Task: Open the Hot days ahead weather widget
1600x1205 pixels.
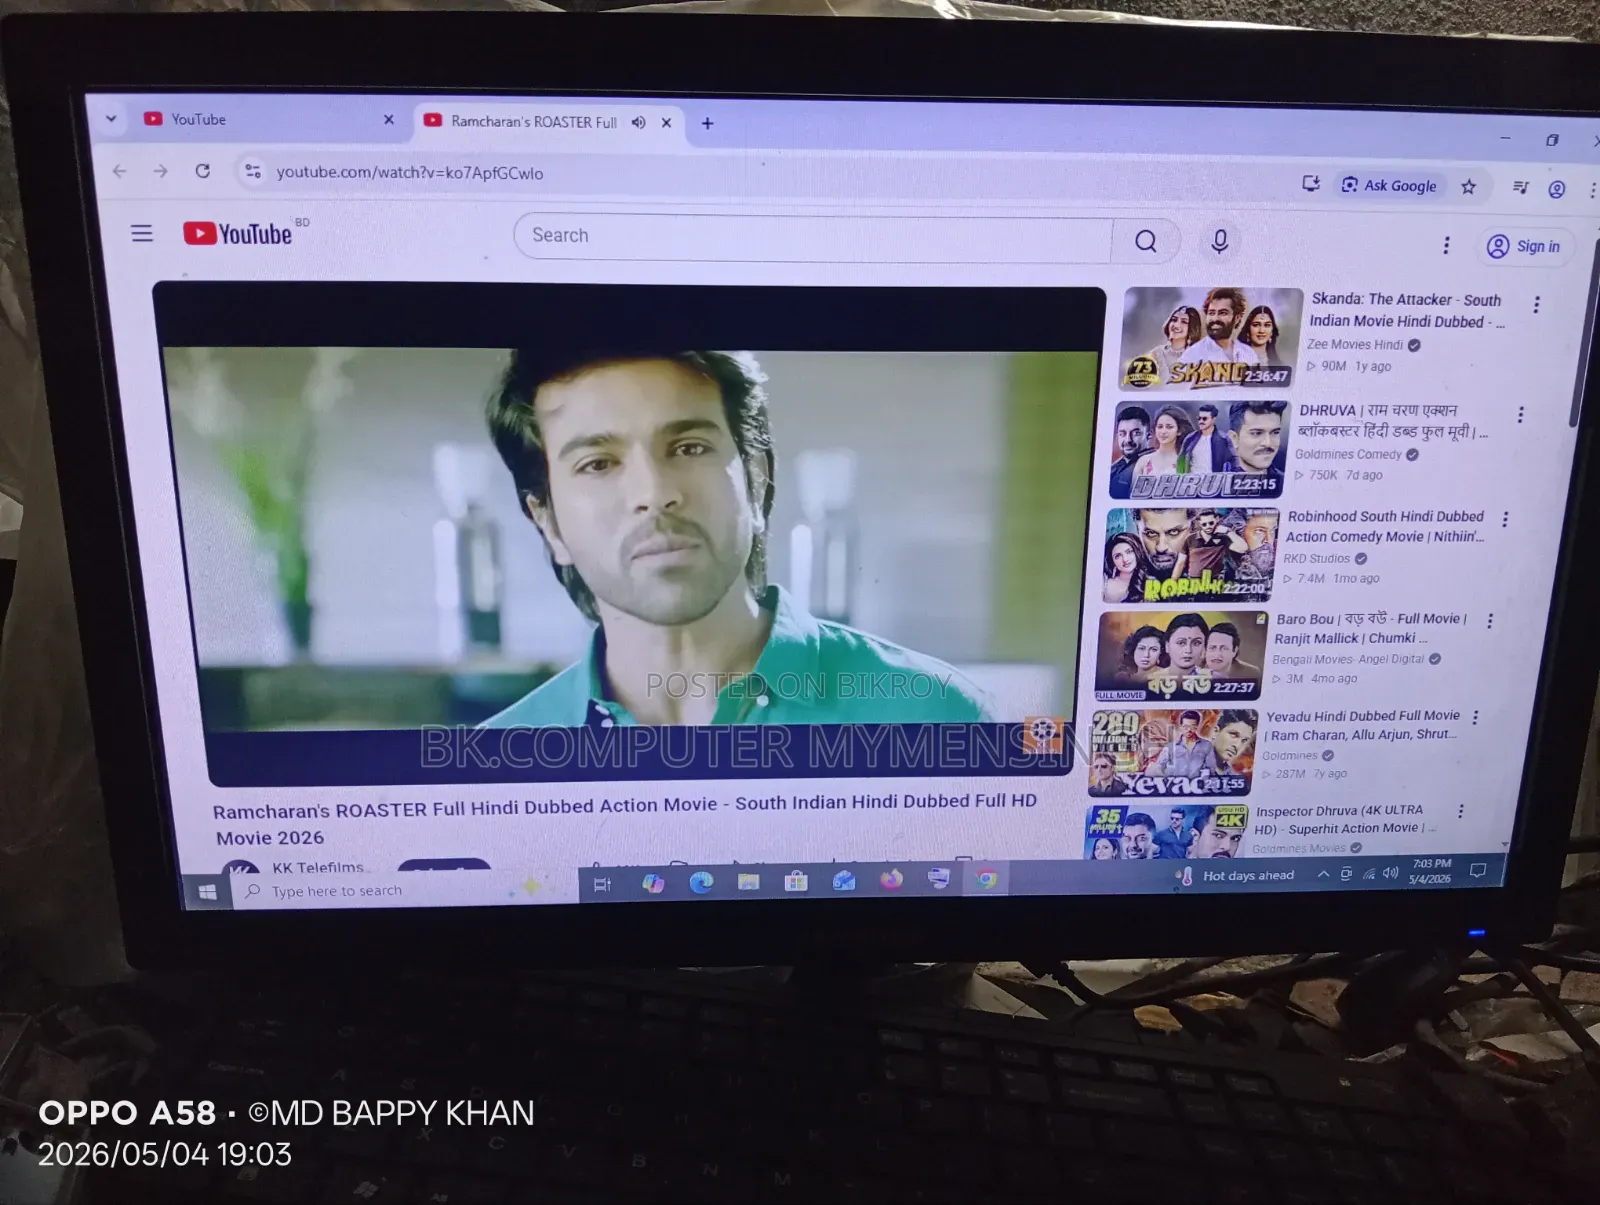Action: tap(1236, 876)
